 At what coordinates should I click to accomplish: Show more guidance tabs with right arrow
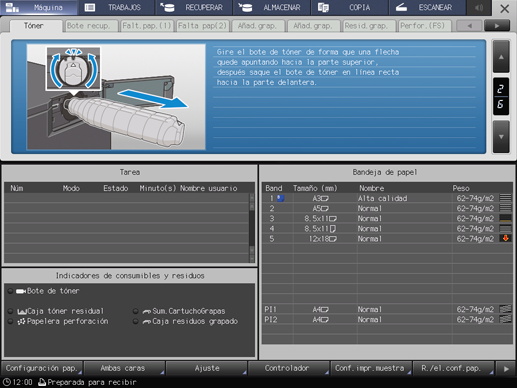pyautogui.click(x=497, y=26)
